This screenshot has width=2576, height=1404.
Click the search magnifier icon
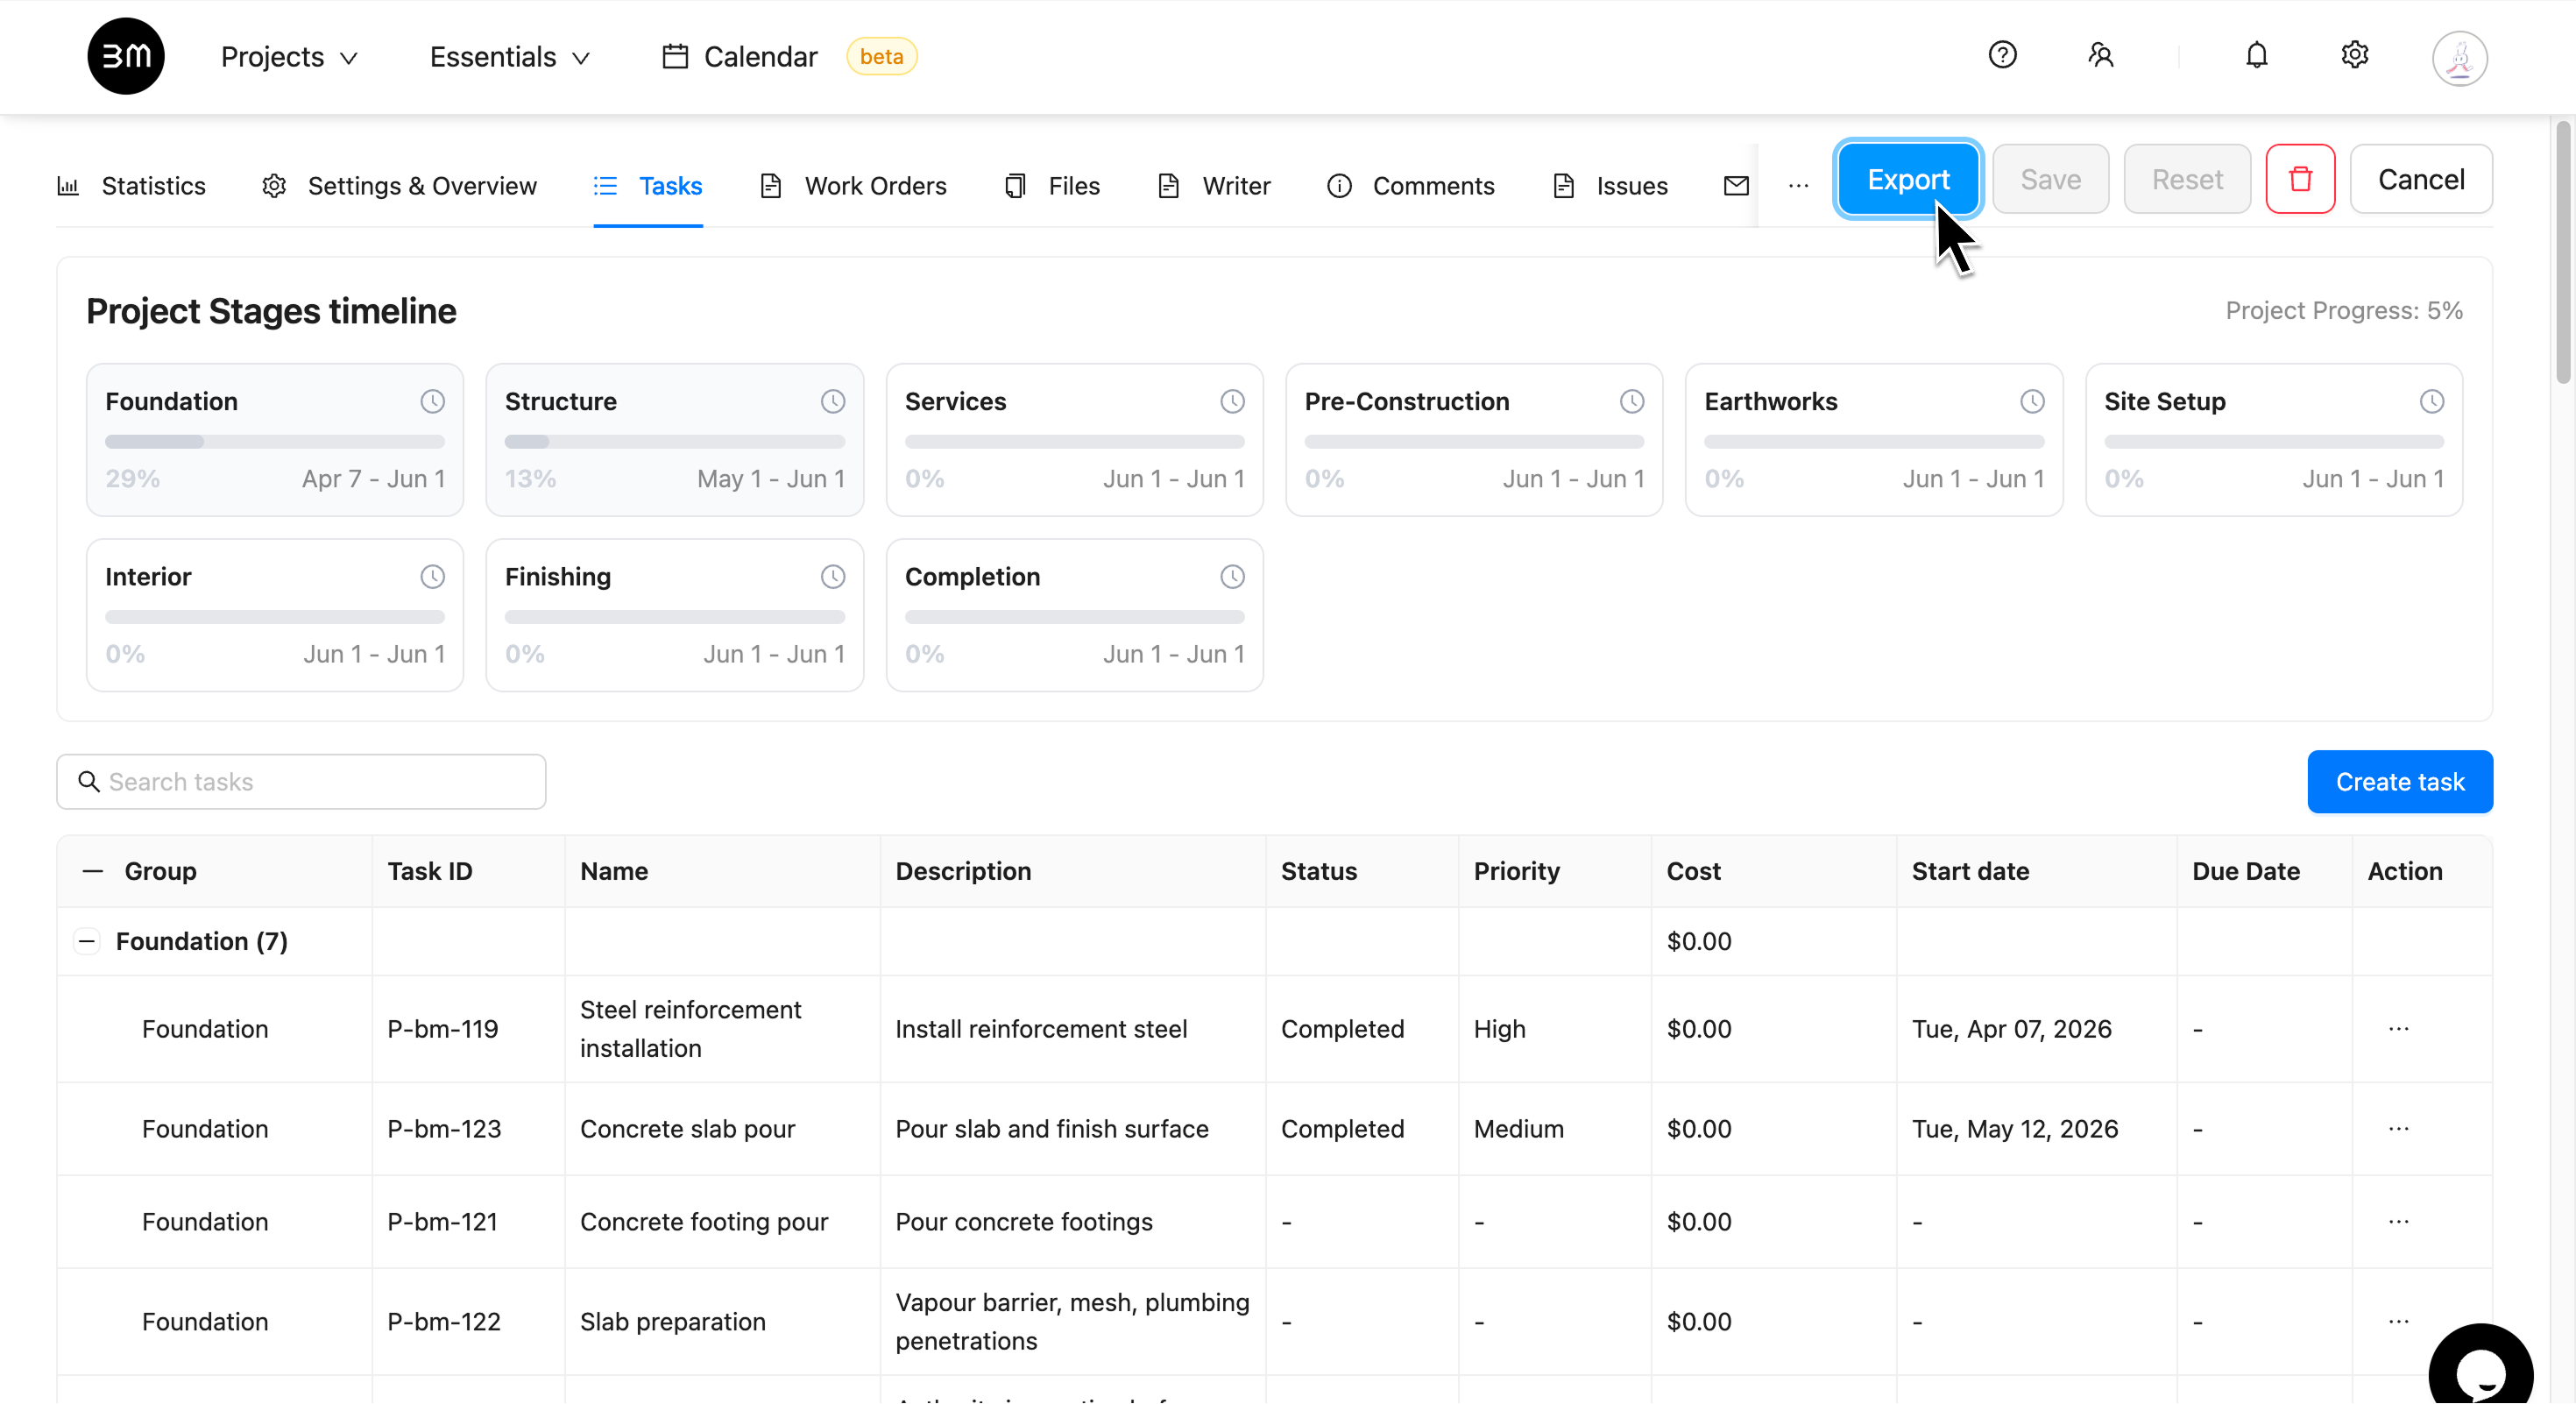tap(89, 781)
